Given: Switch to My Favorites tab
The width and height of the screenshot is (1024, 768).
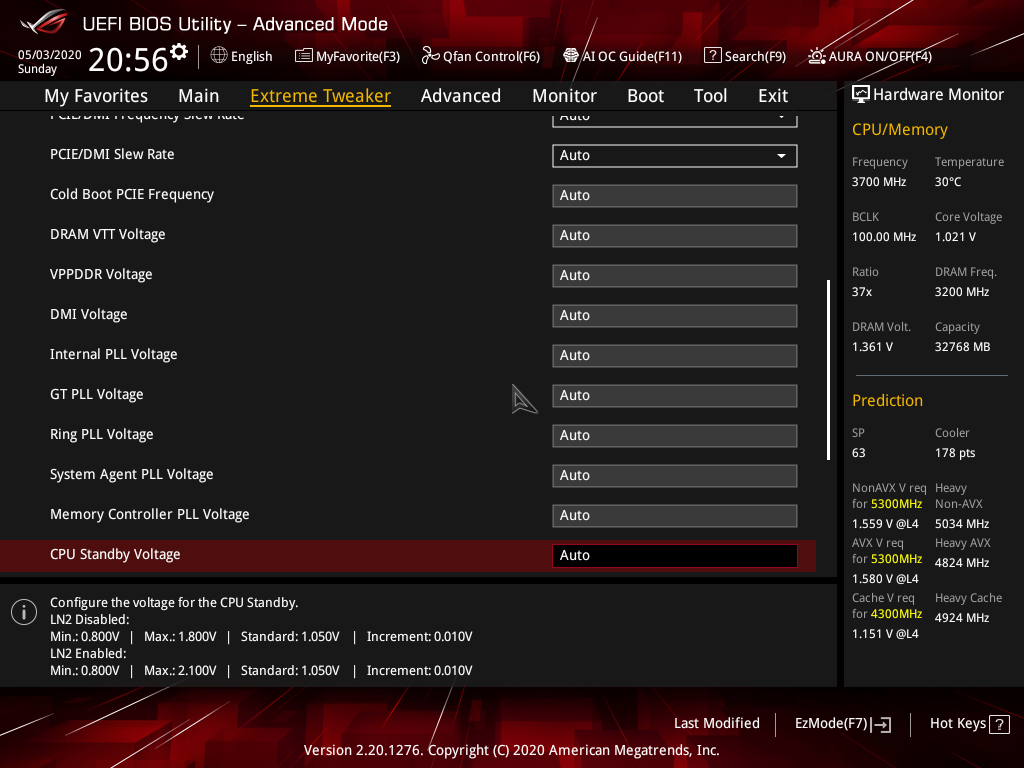Looking at the screenshot, I should coord(96,96).
